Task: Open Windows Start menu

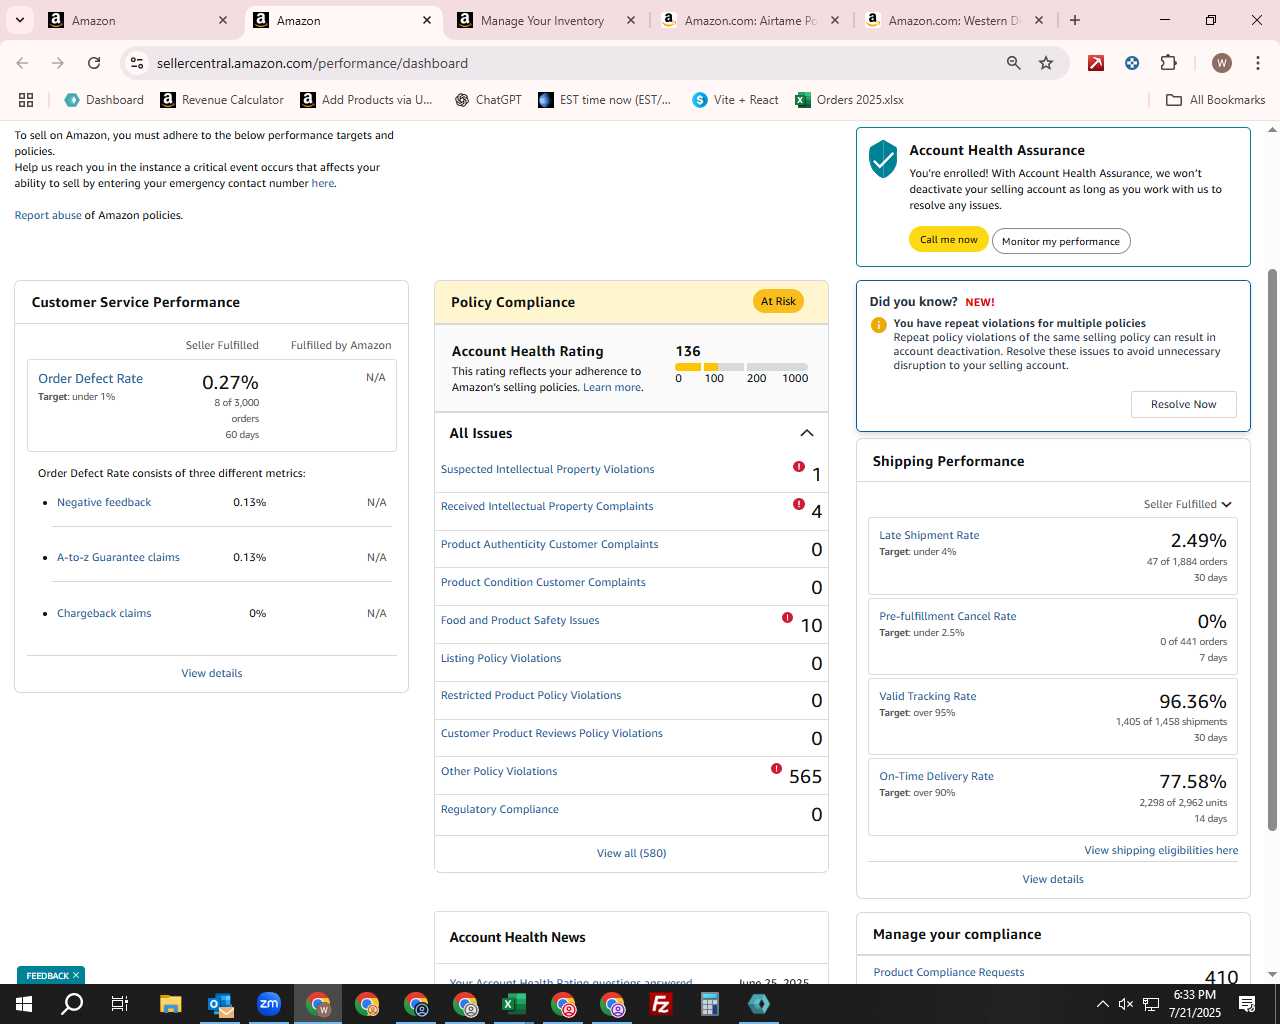Action: click(x=23, y=1004)
